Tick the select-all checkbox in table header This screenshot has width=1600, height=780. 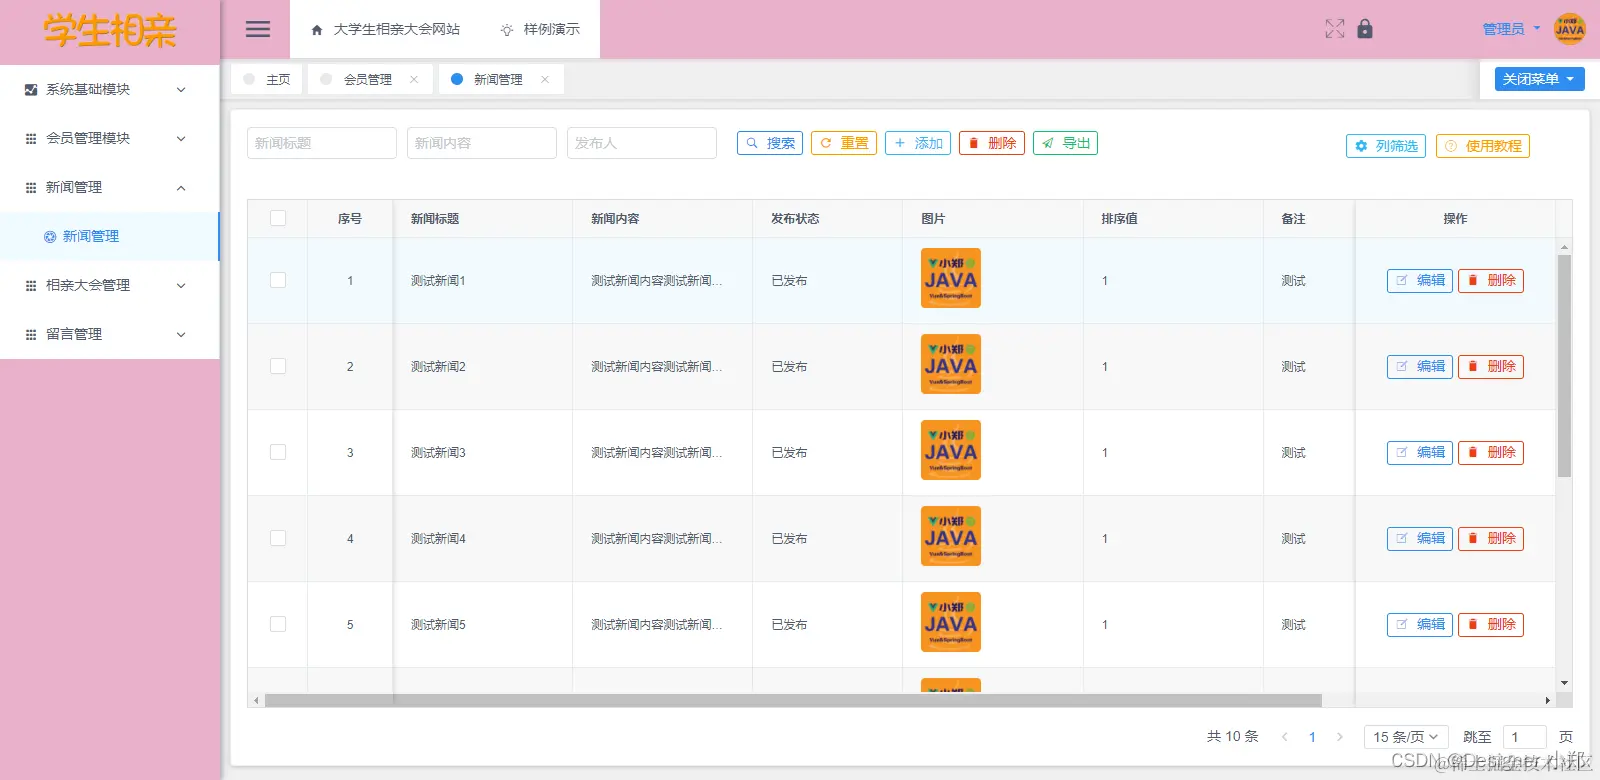click(278, 218)
